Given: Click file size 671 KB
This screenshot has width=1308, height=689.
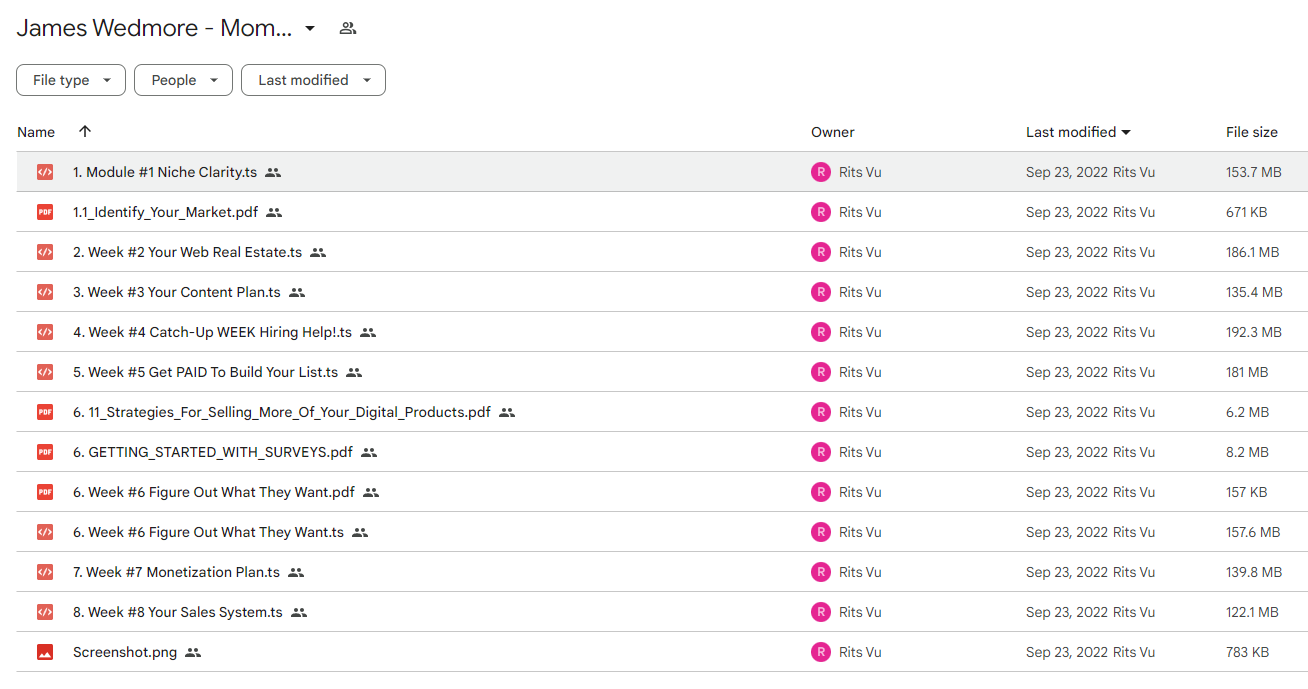Looking at the screenshot, I should click(x=1247, y=212).
